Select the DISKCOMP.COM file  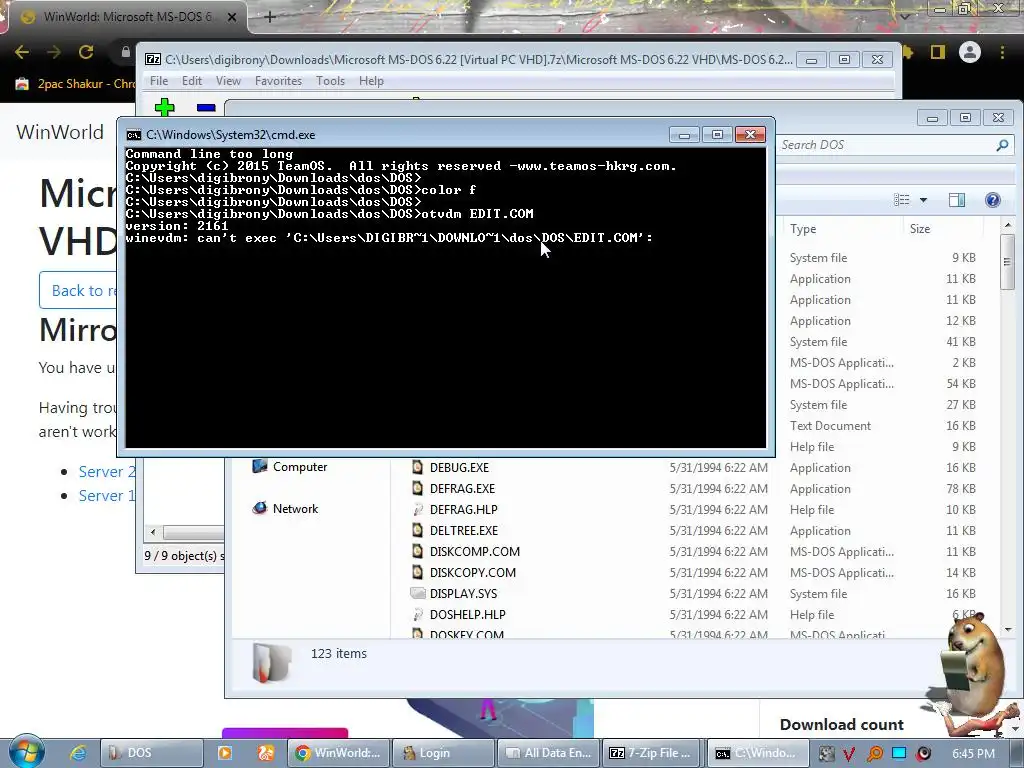pos(475,551)
